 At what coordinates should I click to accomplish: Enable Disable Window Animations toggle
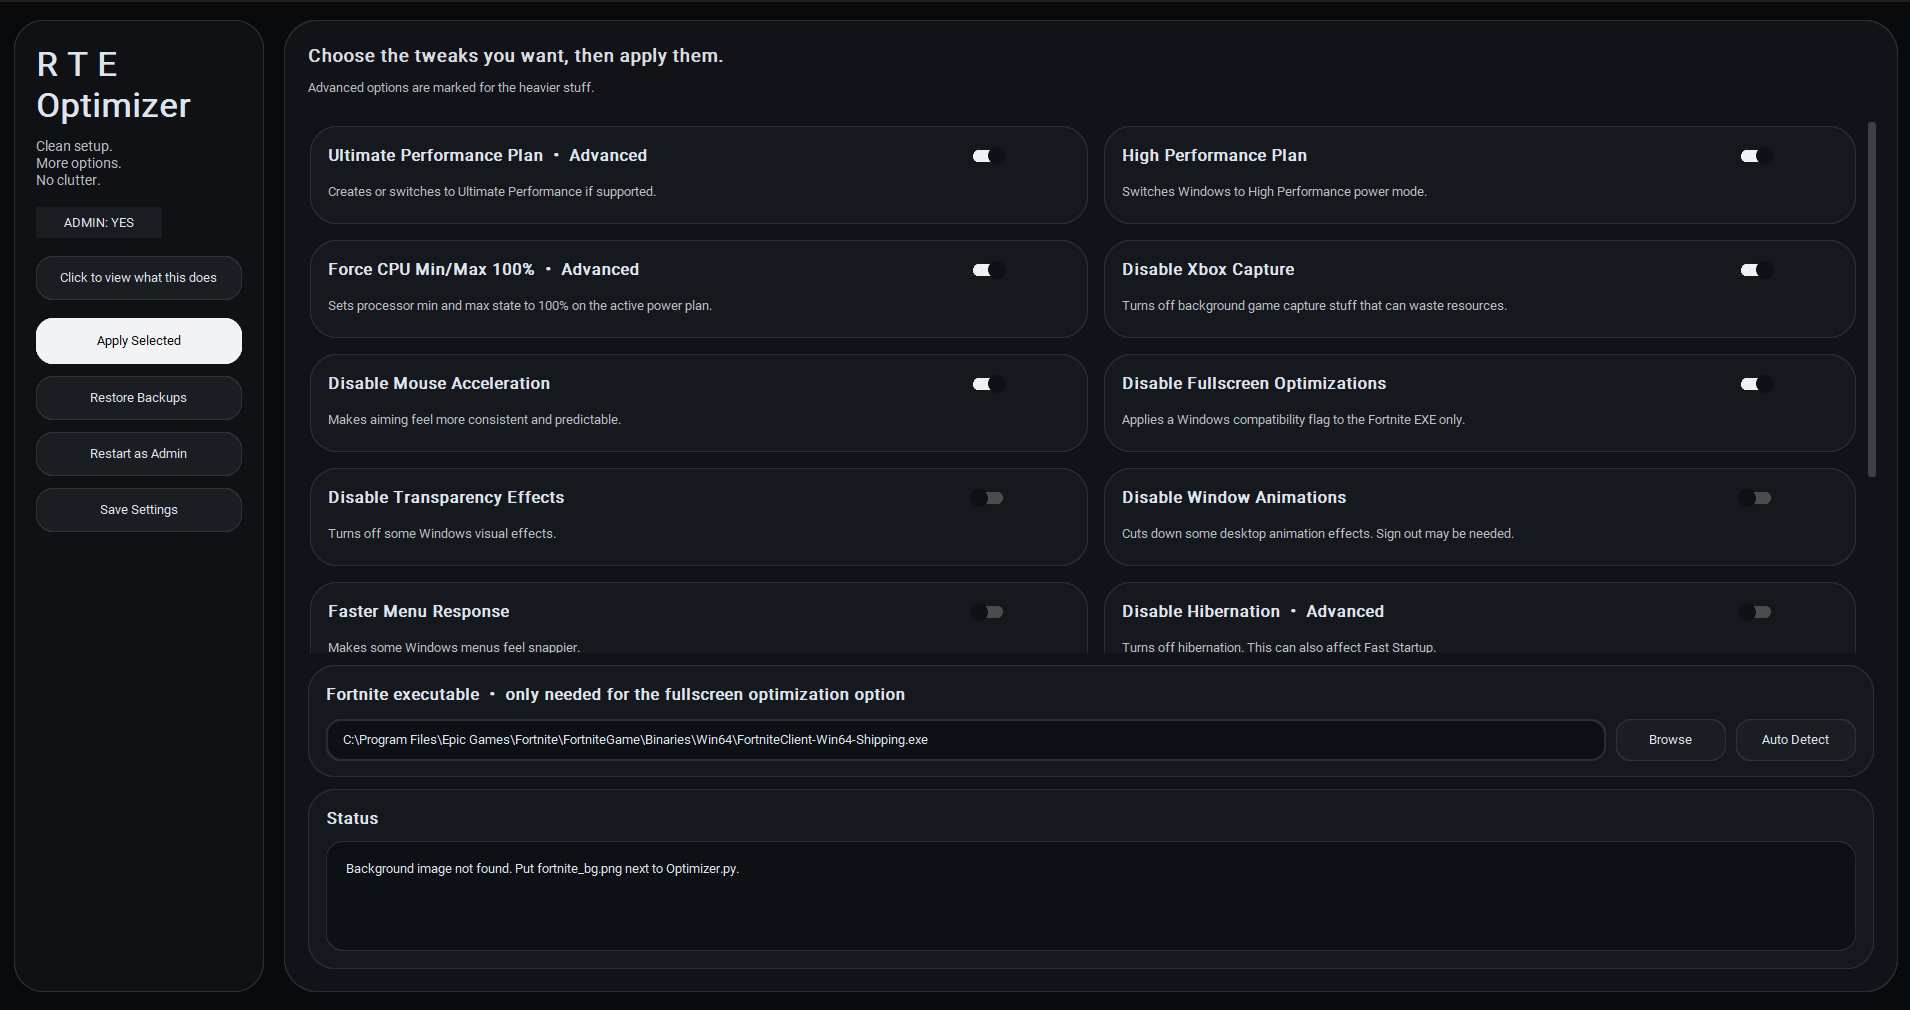click(1755, 498)
